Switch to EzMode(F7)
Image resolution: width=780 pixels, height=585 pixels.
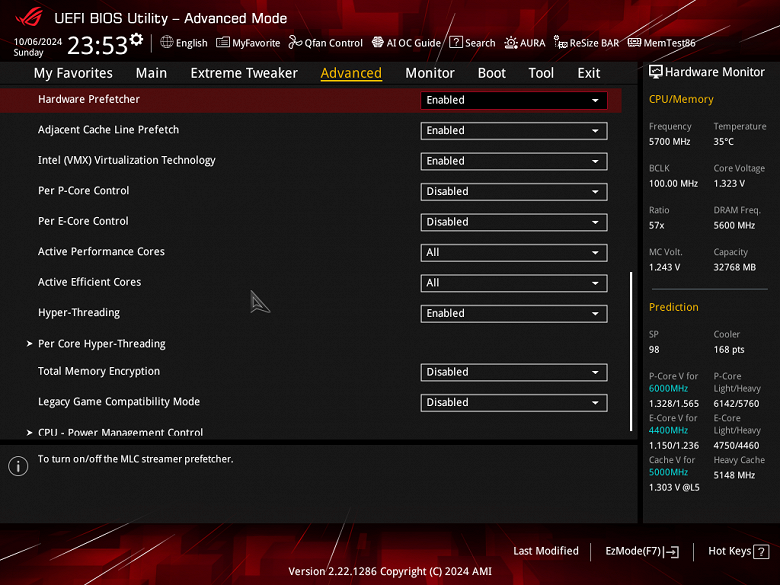642,552
